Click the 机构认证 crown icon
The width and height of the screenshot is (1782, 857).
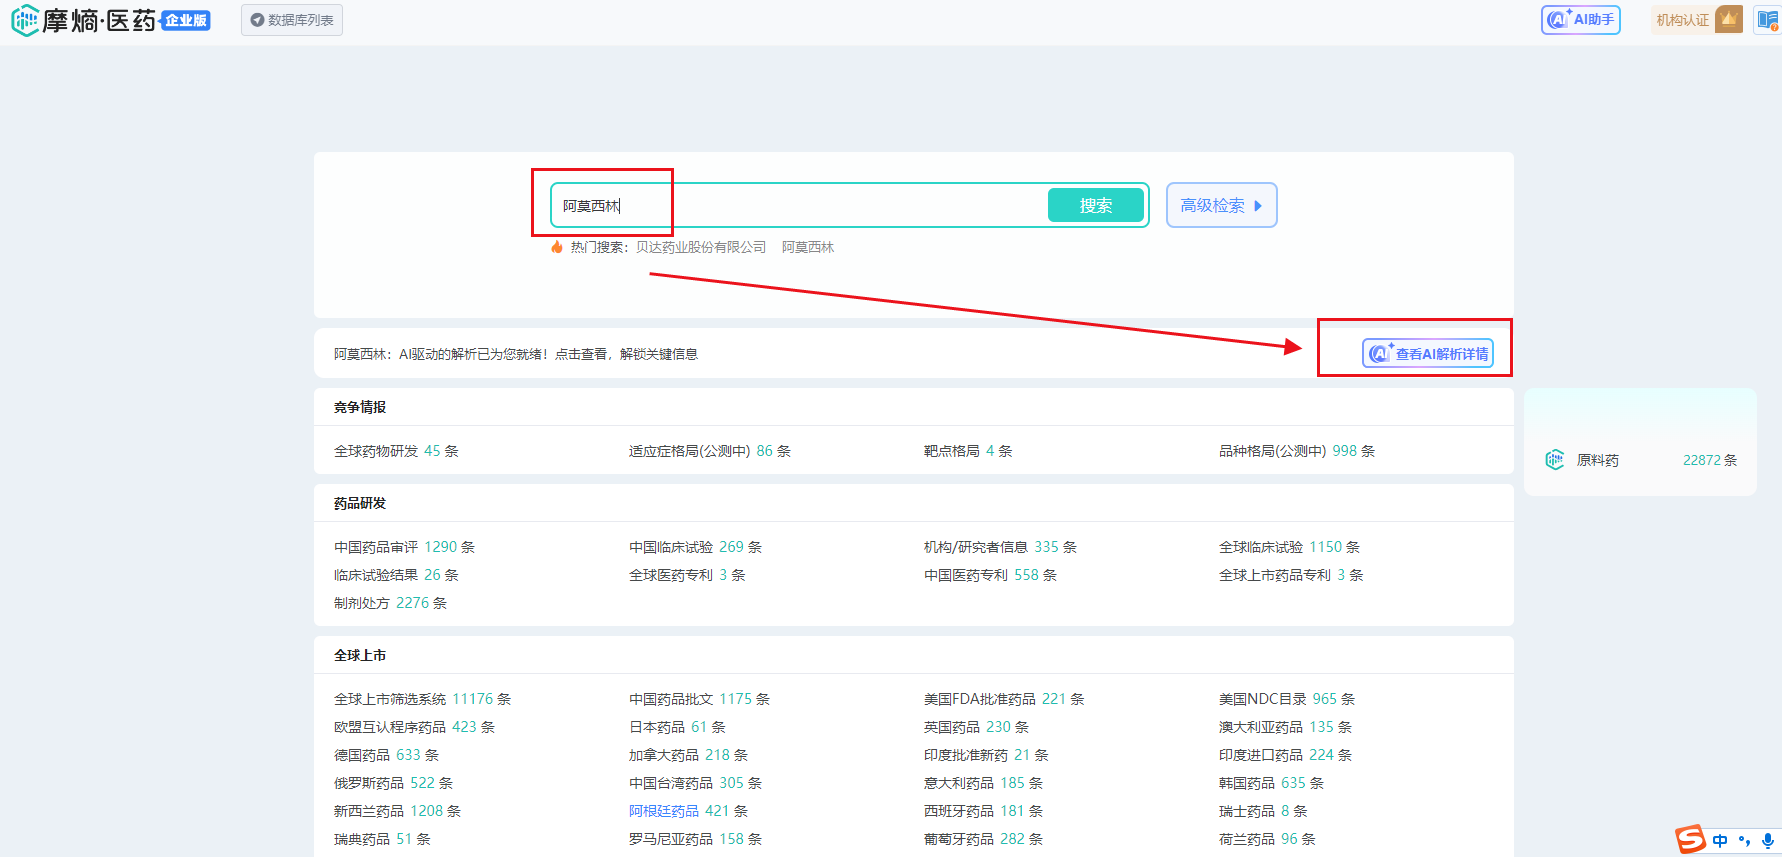(x=1728, y=19)
